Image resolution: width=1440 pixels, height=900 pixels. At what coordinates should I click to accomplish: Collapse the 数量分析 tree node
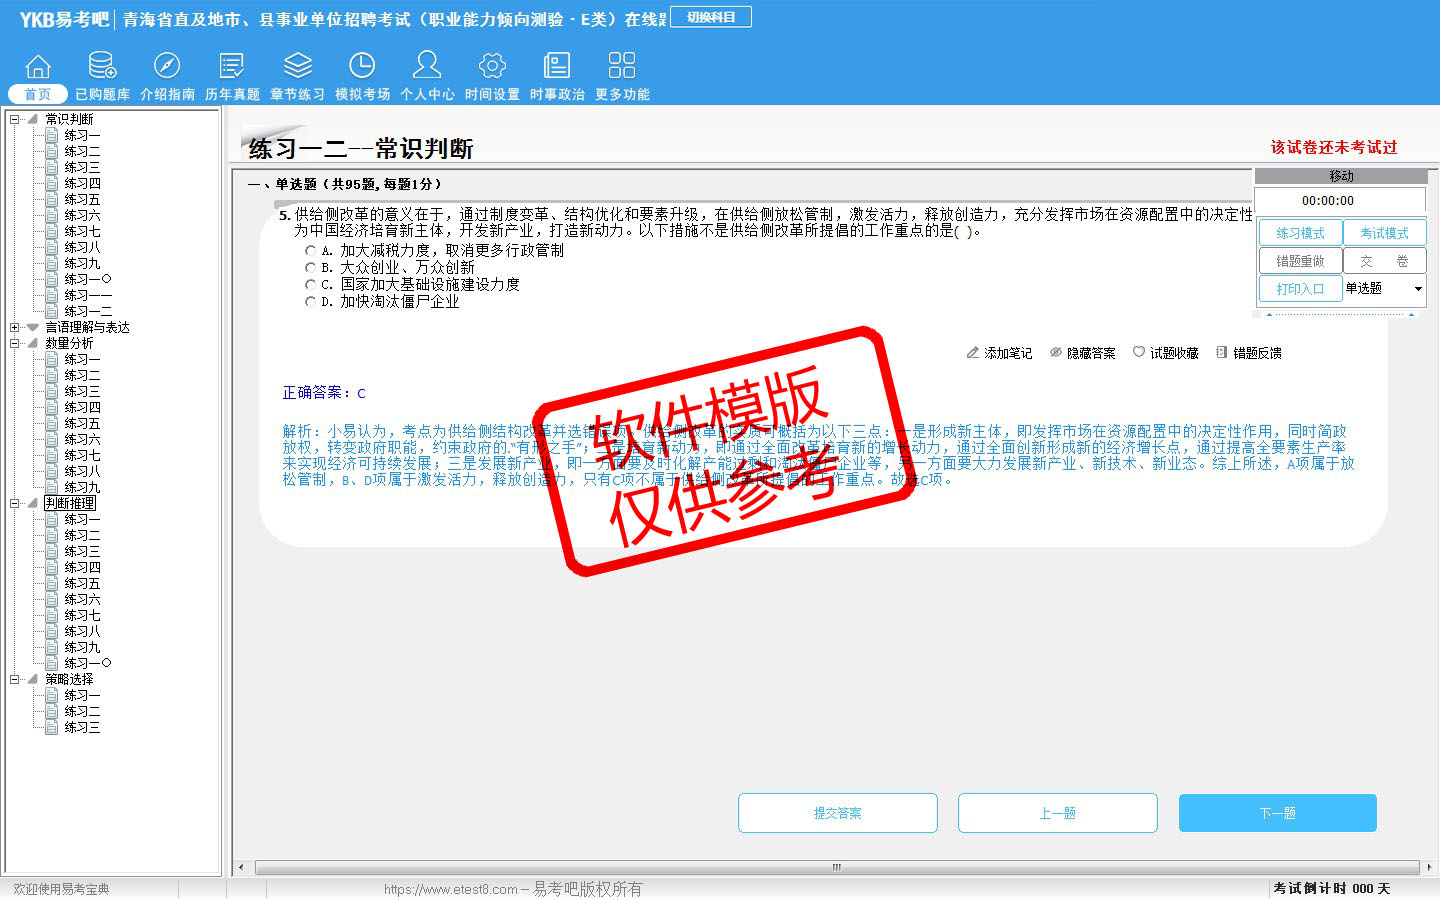point(15,343)
